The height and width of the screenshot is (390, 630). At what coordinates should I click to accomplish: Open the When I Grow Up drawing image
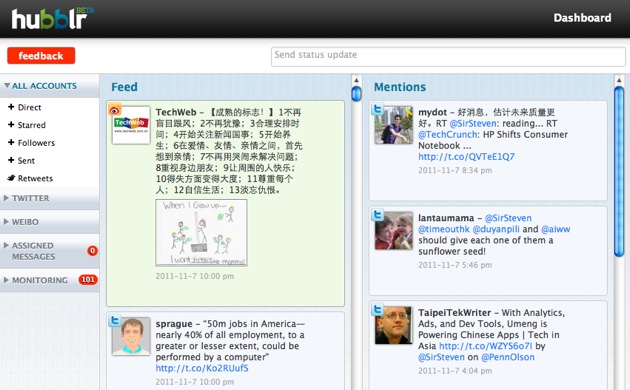201,233
